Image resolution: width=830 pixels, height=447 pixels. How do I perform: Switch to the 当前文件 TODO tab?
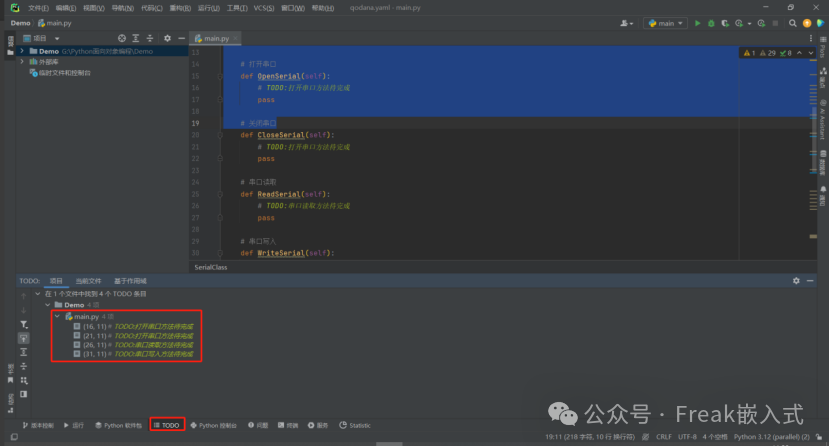coord(89,281)
